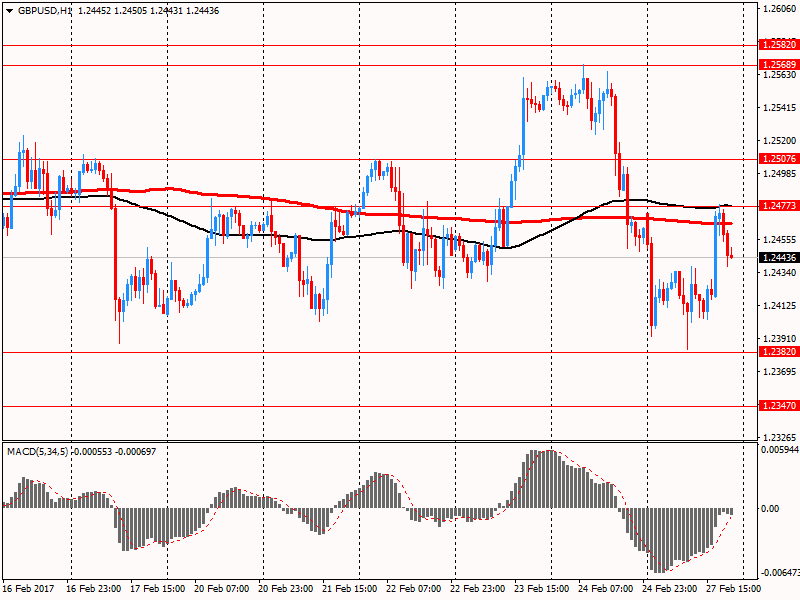Click the 16 Feb 2017 date label
This screenshot has height=600, width=800.
pyautogui.click(x=29, y=589)
